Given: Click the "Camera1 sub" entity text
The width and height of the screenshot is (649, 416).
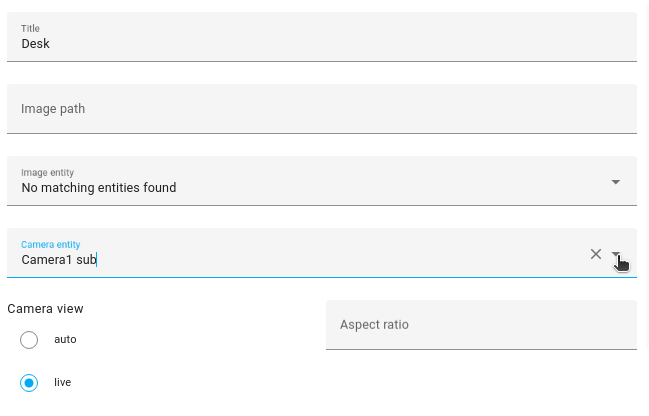Looking at the screenshot, I should (x=58, y=260).
